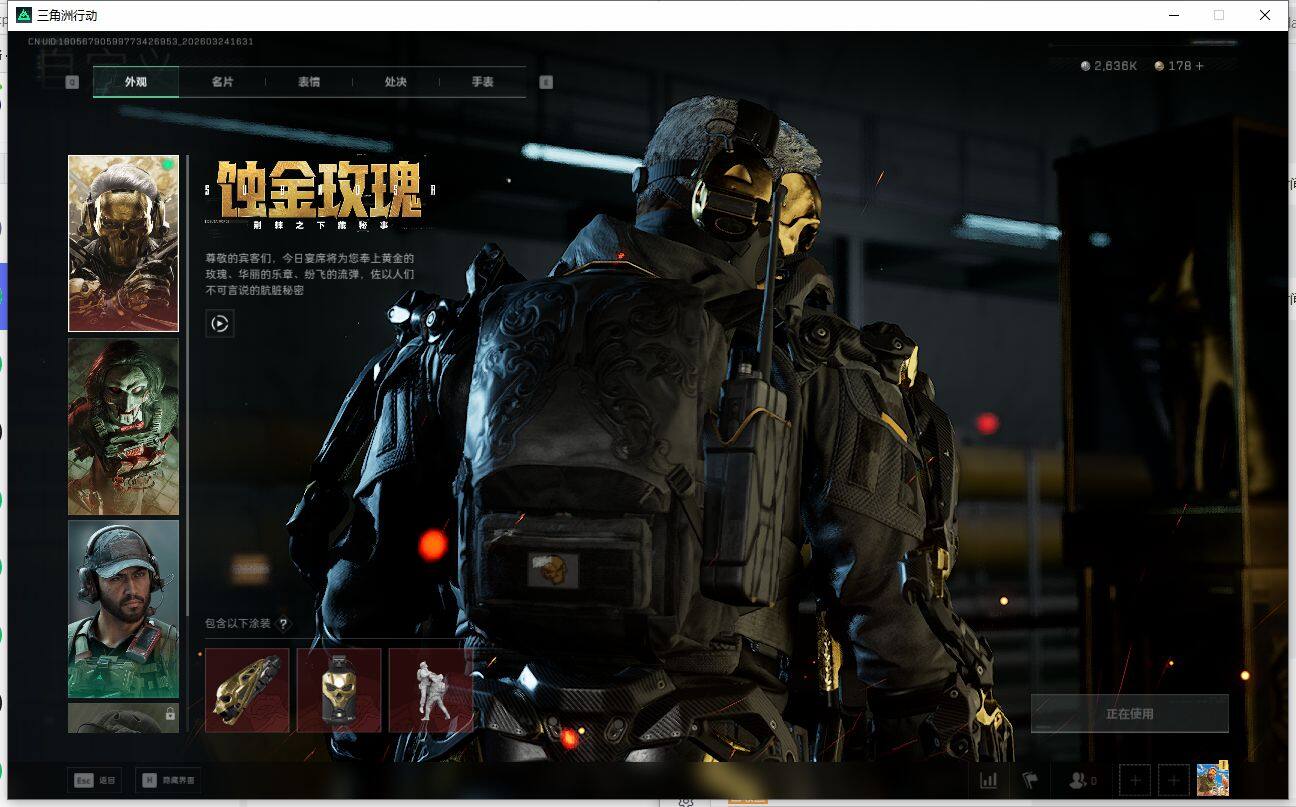Click the 三角洲行动 app icon in title bar
Image resolution: width=1296 pixels, height=807 pixels.
tap(25, 15)
